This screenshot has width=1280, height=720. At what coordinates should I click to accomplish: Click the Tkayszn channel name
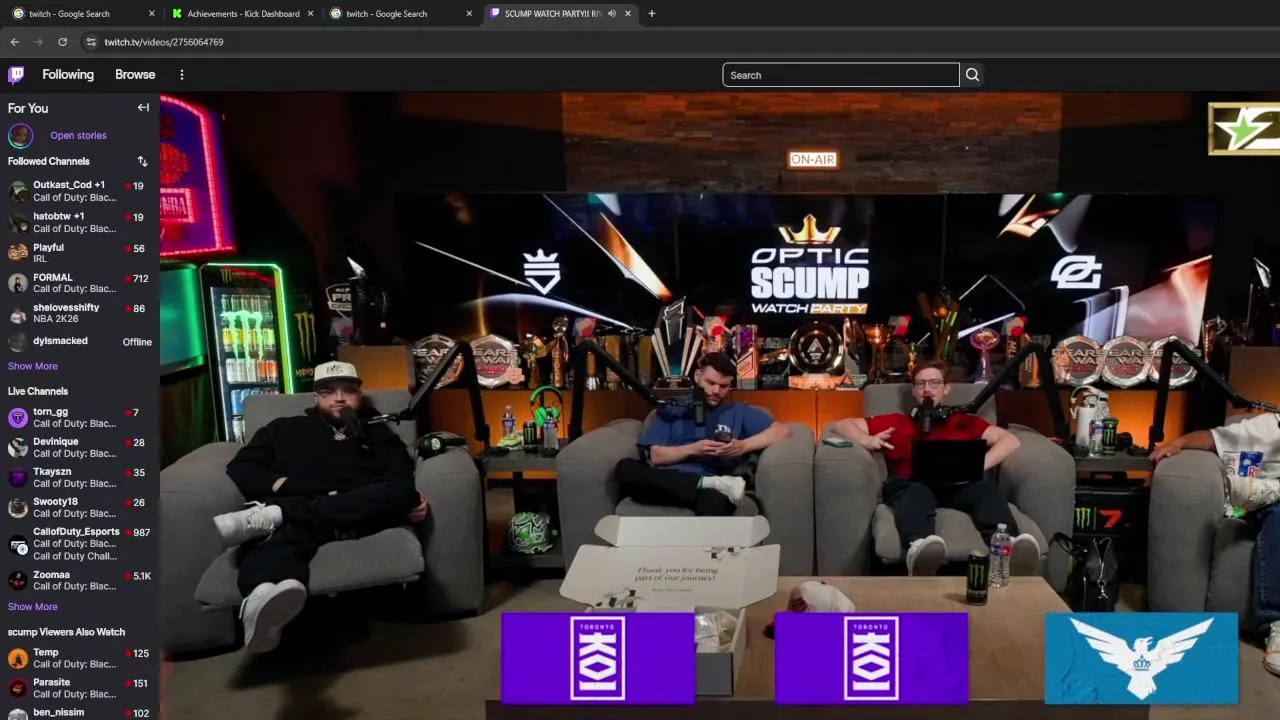(52, 472)
